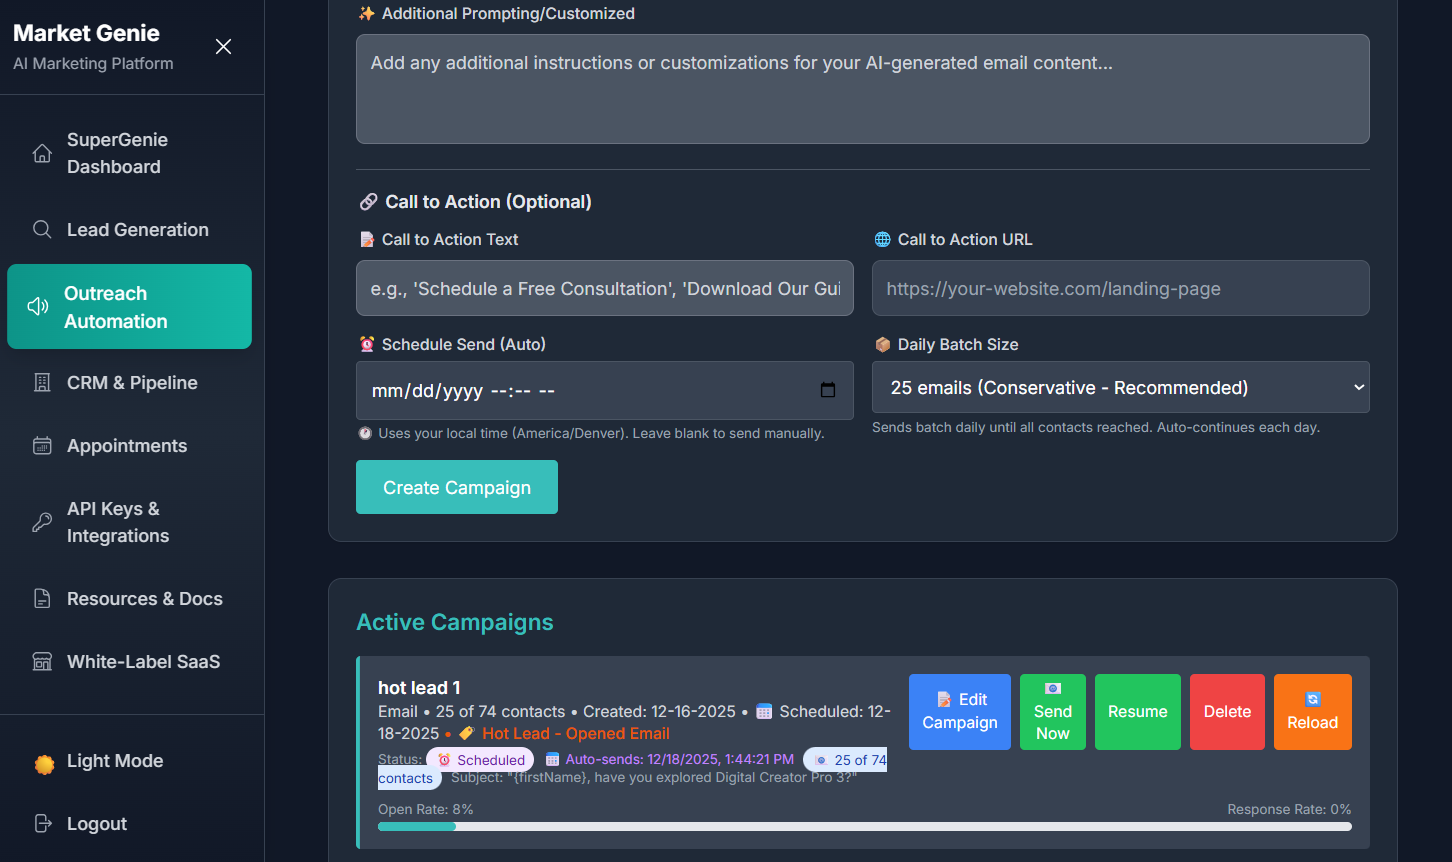
Task: Click the globe icon beside Call to Action URL
Action: point(881,239)
